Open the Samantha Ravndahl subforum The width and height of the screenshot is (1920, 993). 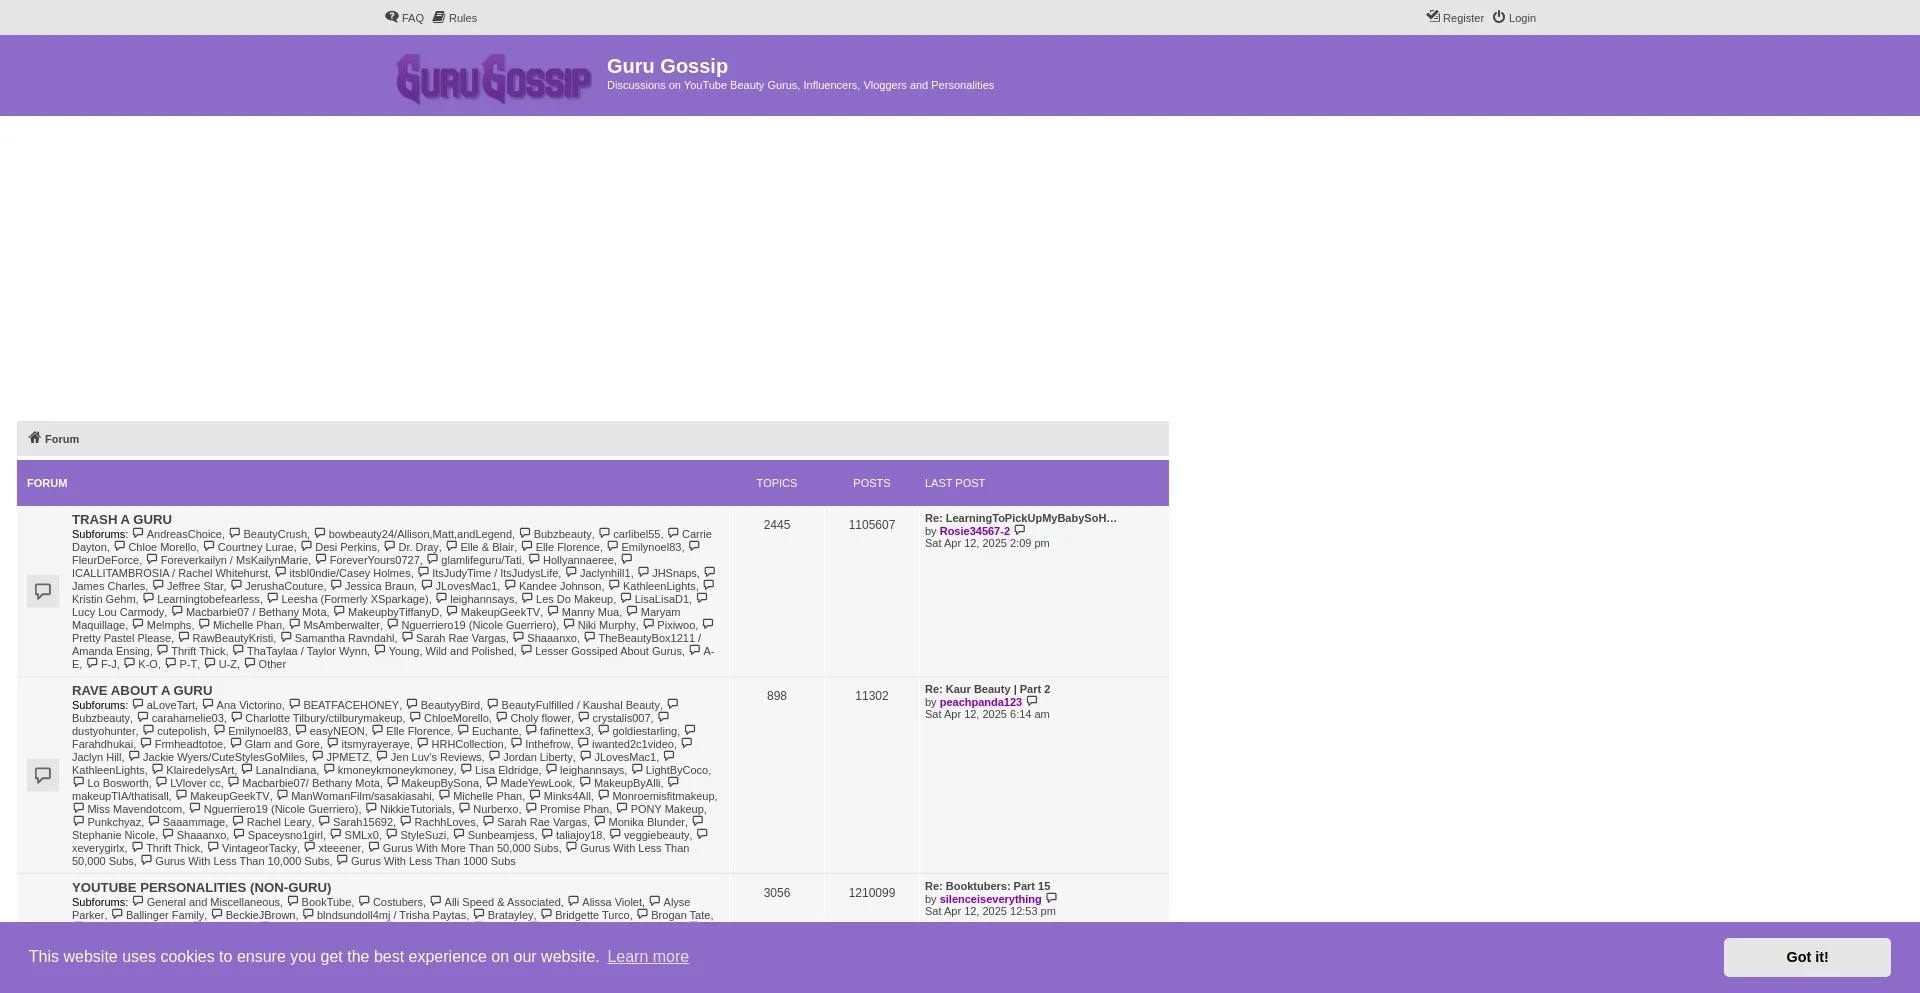[345, 638]
